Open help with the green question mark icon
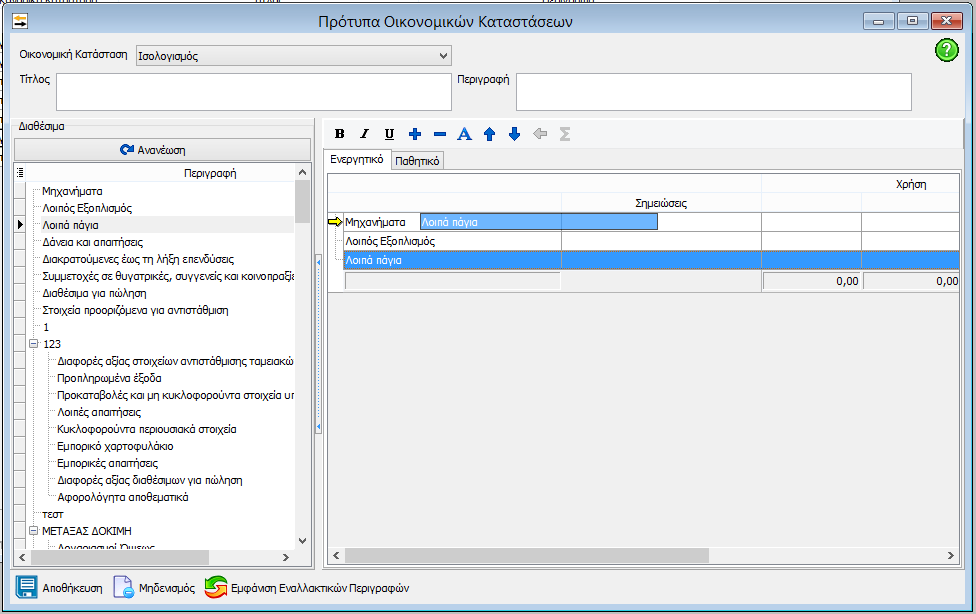Image resolution: width=976 pixels, height=614 pixels. click(x=946, y=50)
